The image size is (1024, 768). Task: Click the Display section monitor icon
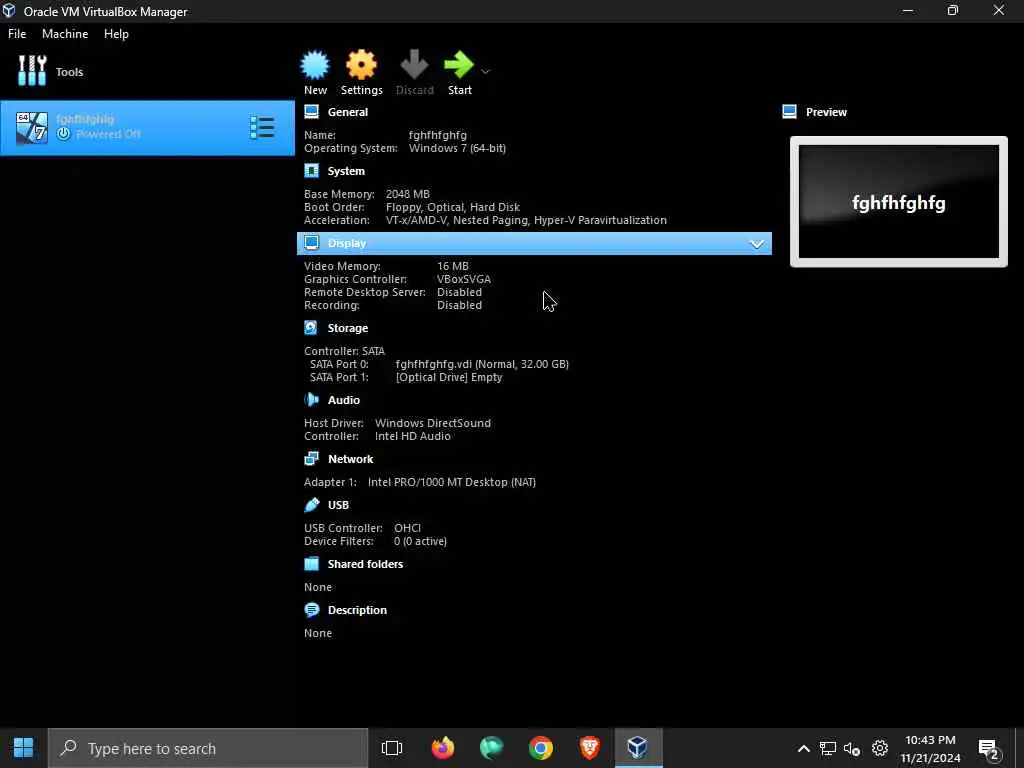pyautogui.click(x=312, y=242)
